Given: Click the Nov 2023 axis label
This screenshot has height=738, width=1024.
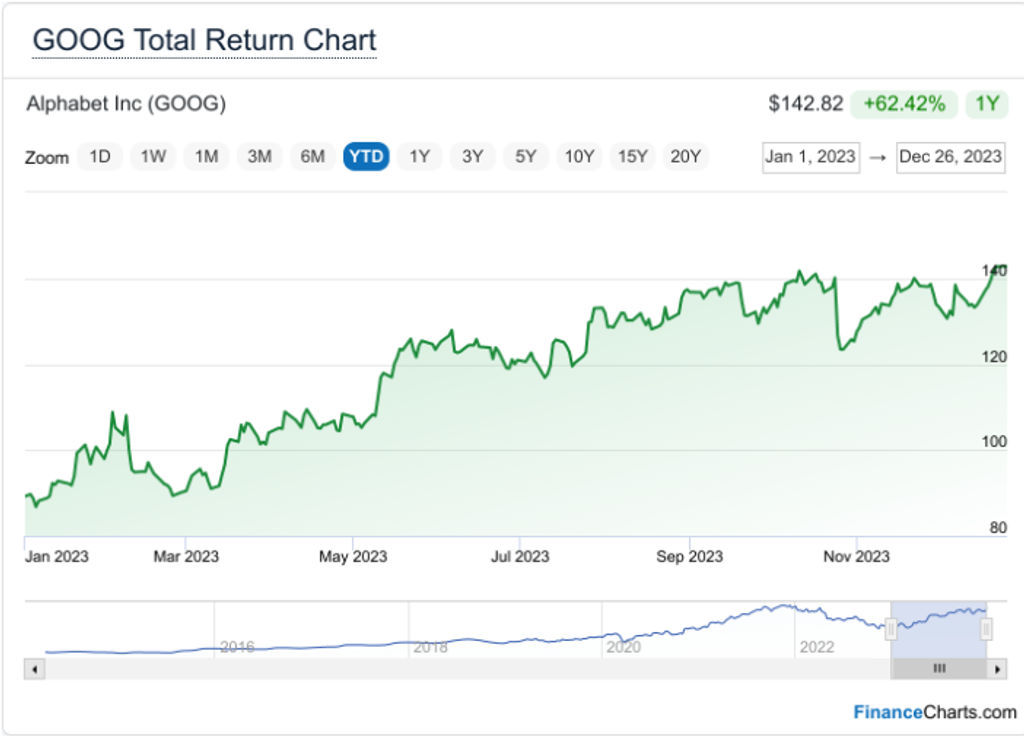Looking at the screenshot, I should pyautogui.click(x=856, y=557).
